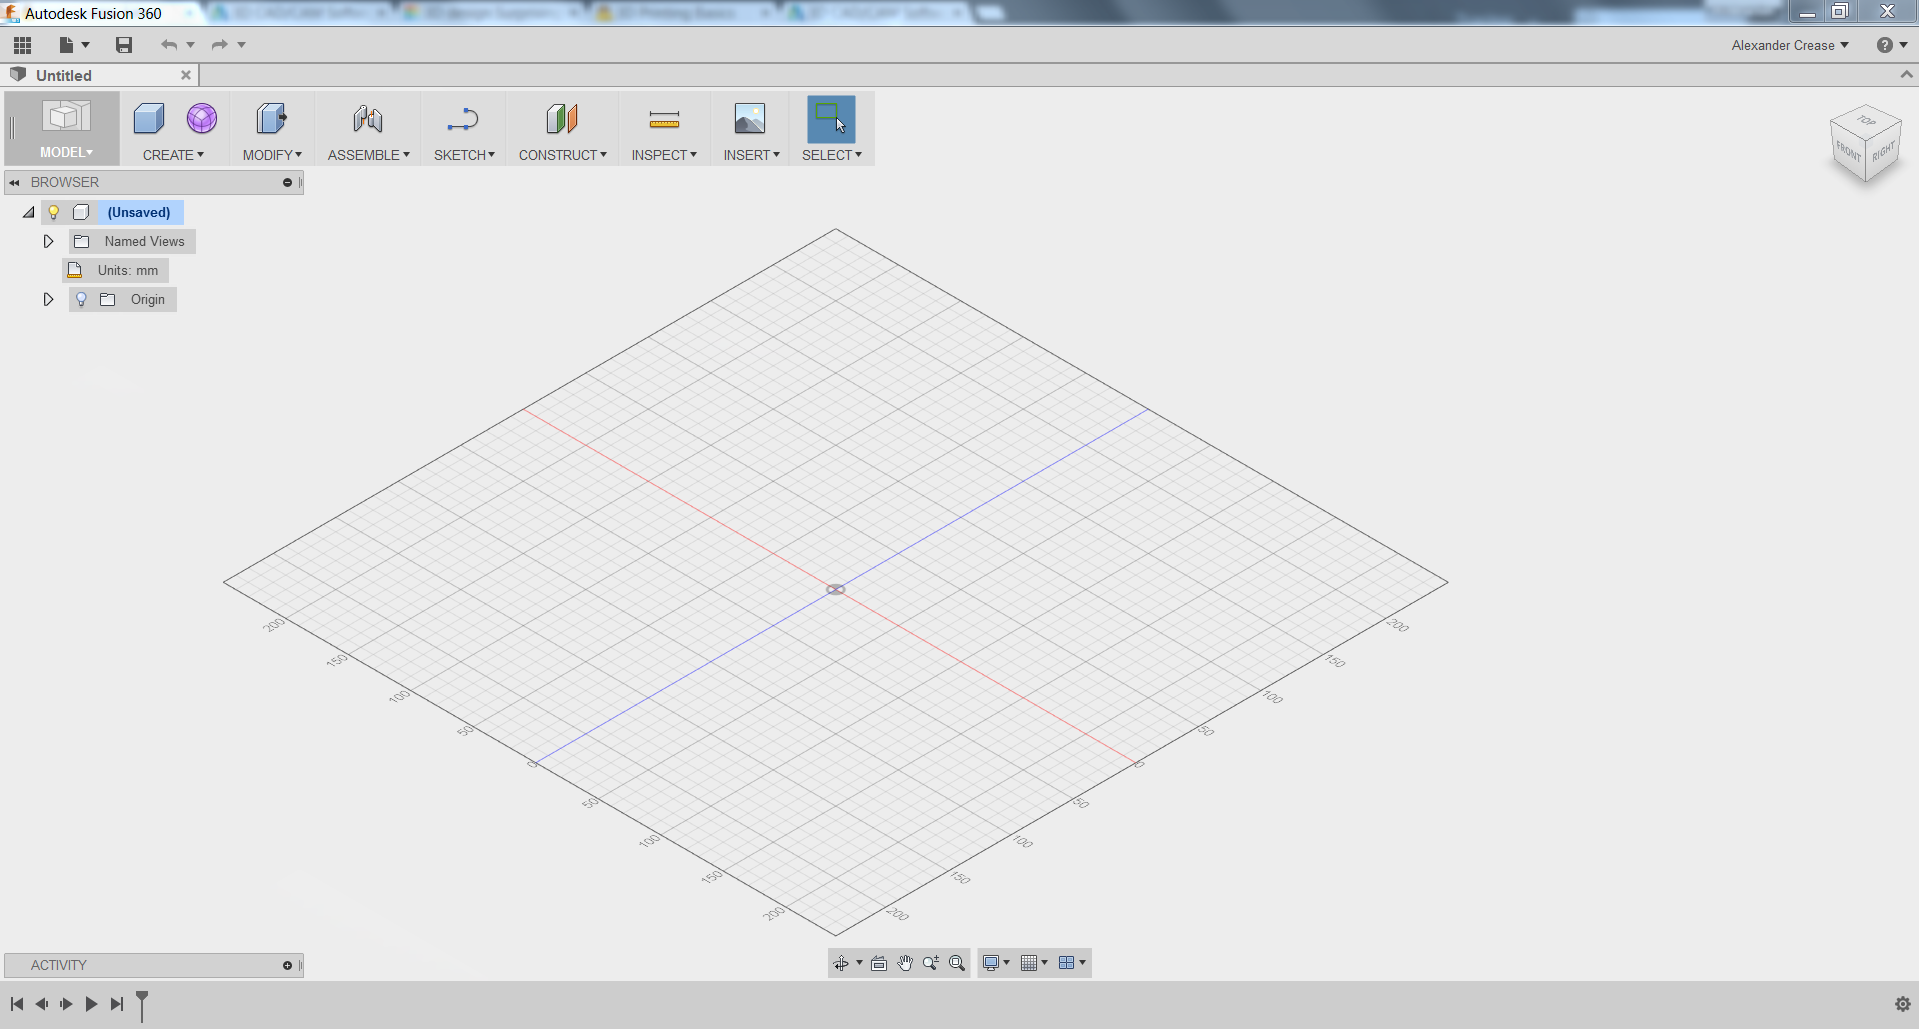Toggle the Origin folder visibility bulb
The width and height of the screenshot is (1919, 1029).
click(x=80, y=299)
